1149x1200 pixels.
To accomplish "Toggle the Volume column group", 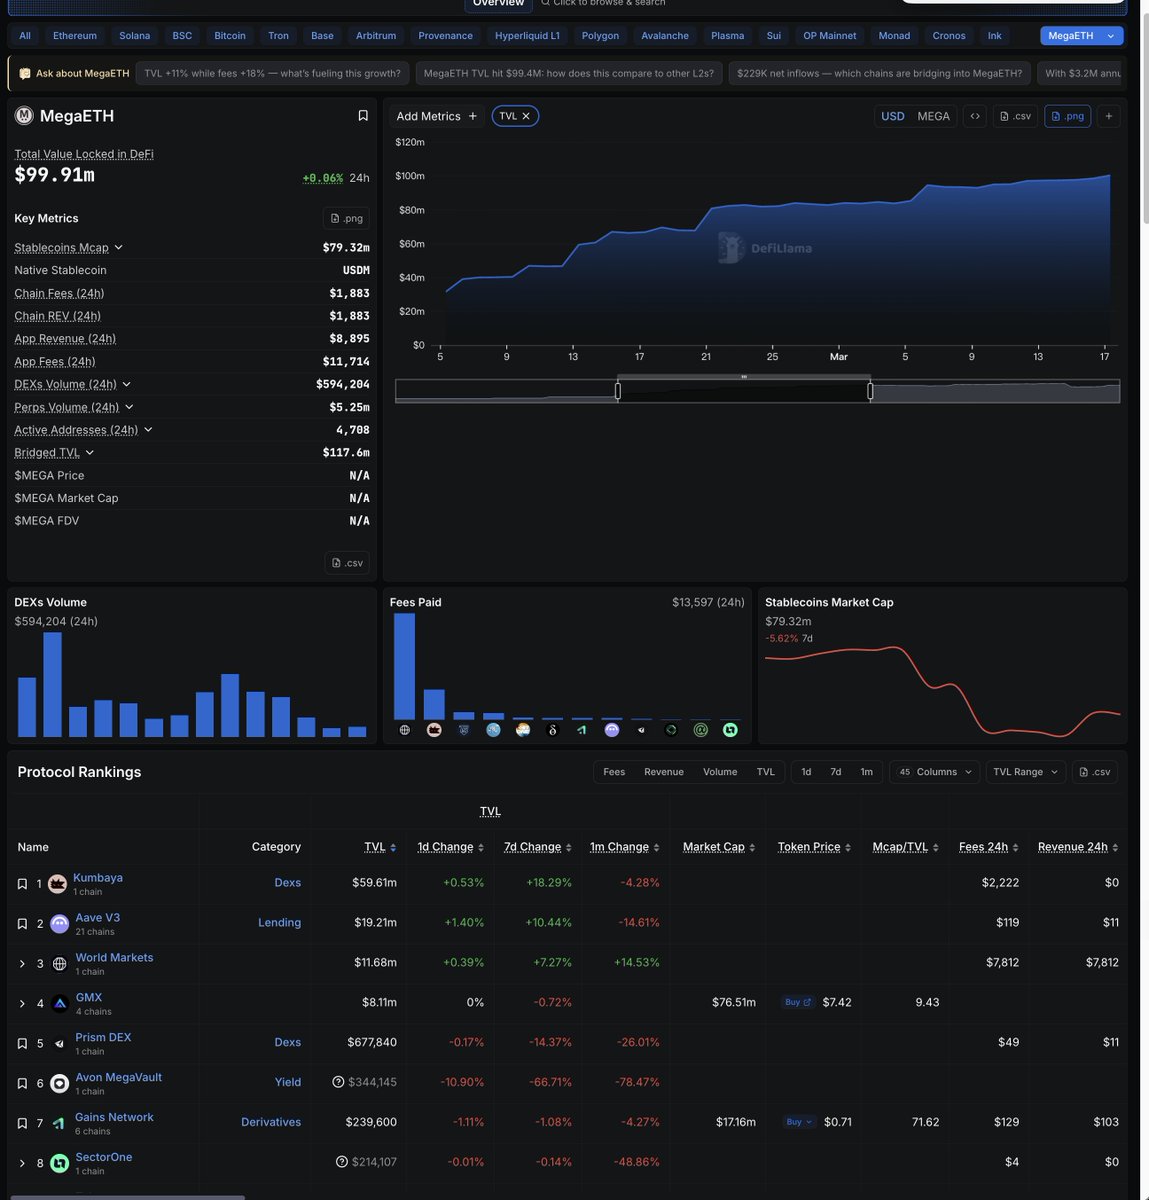I will tap(720, 772).
